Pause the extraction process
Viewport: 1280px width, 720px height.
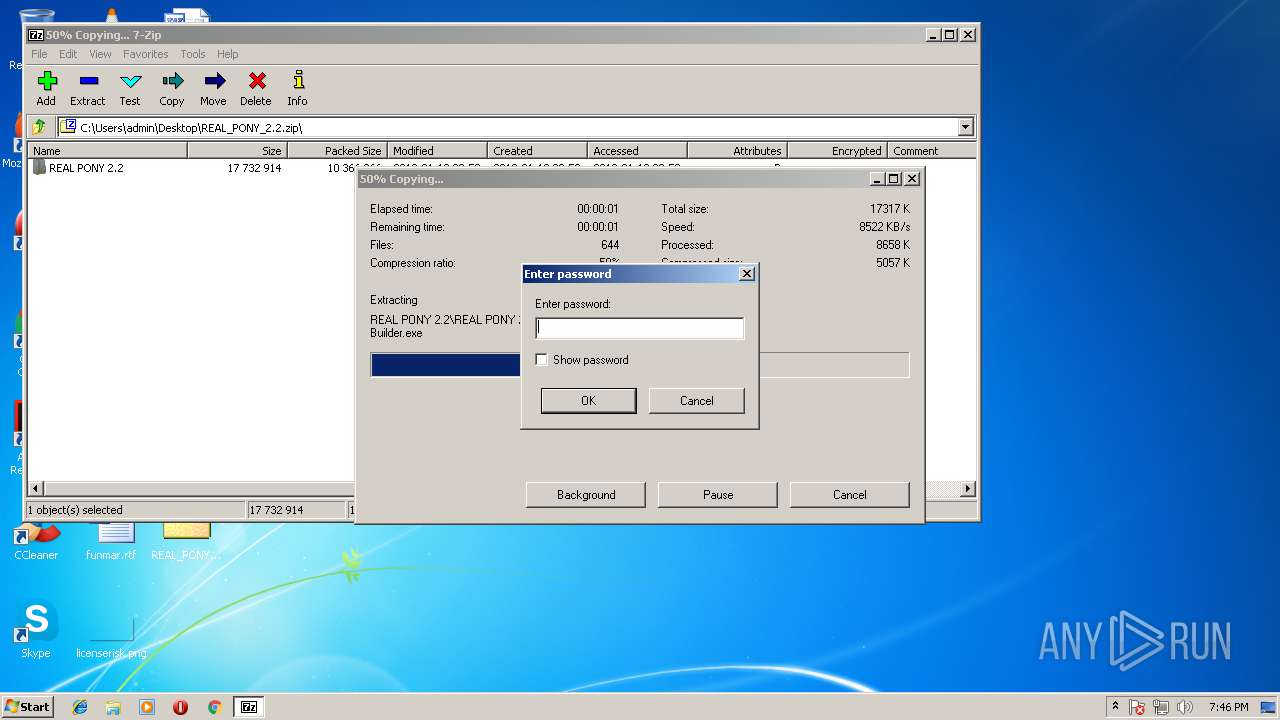(718, 495)
